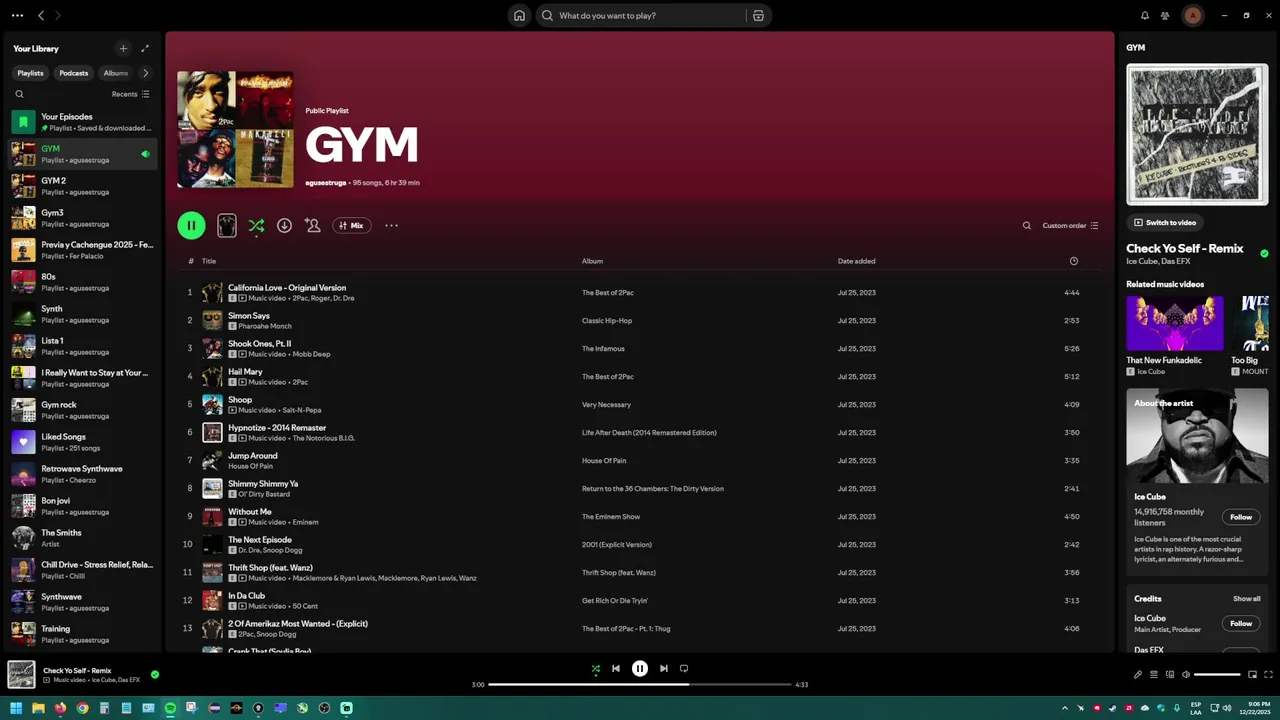1280x720 pixels.
Task: Open Liked Songs in the library
Action: pos(83,442)
